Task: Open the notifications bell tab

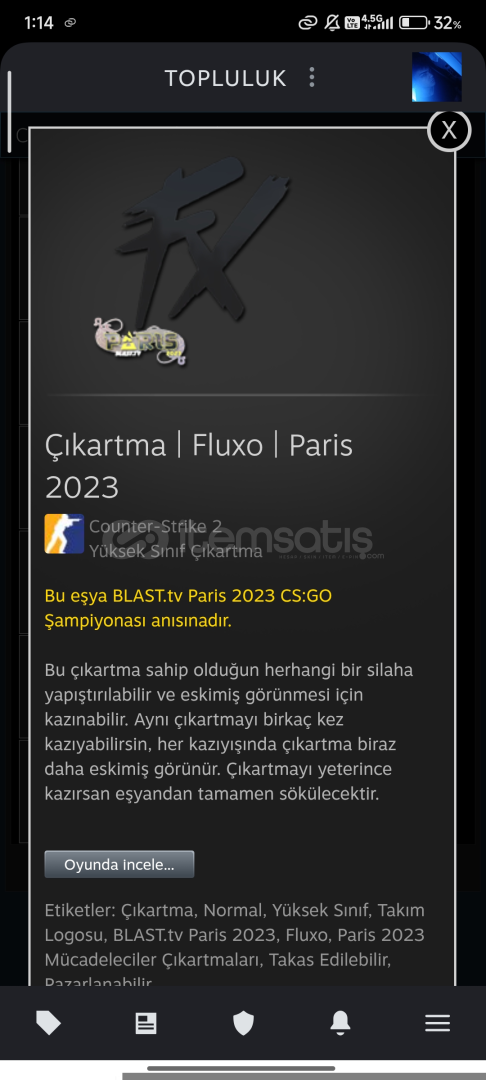Action: coord(340,1023)
